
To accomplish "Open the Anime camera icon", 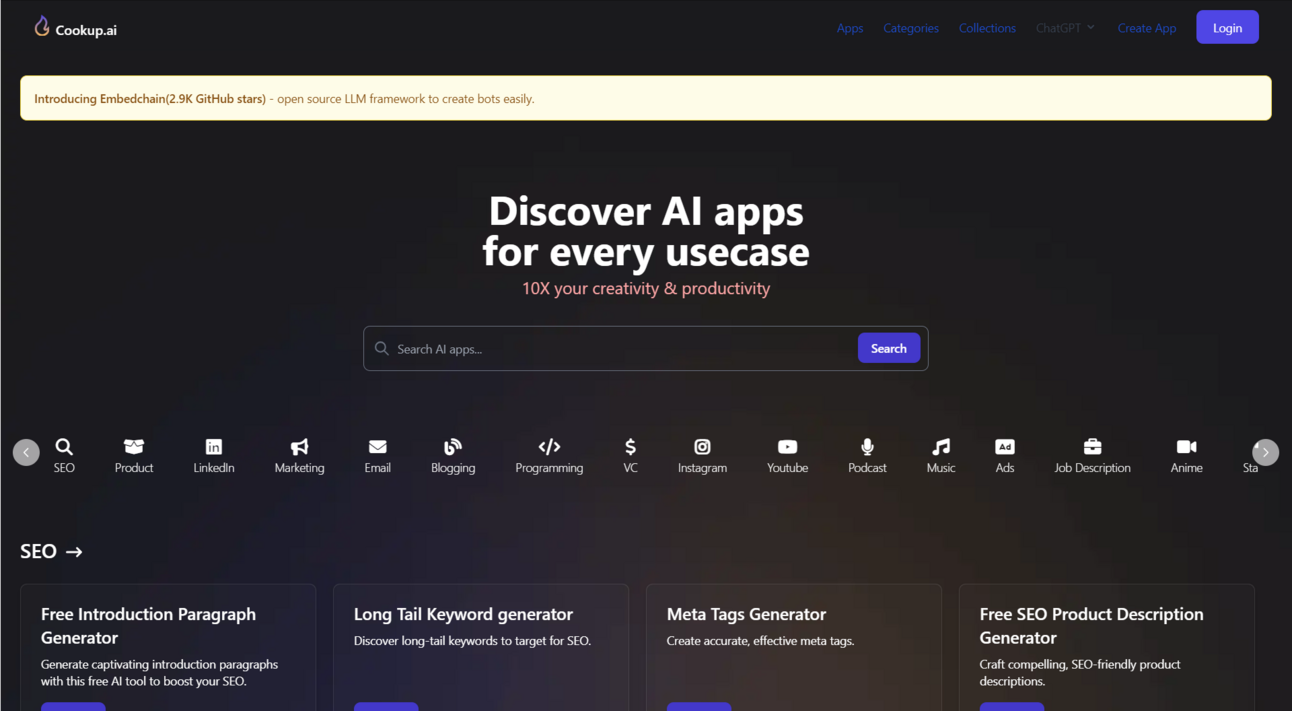I will tap(1186, 448).
